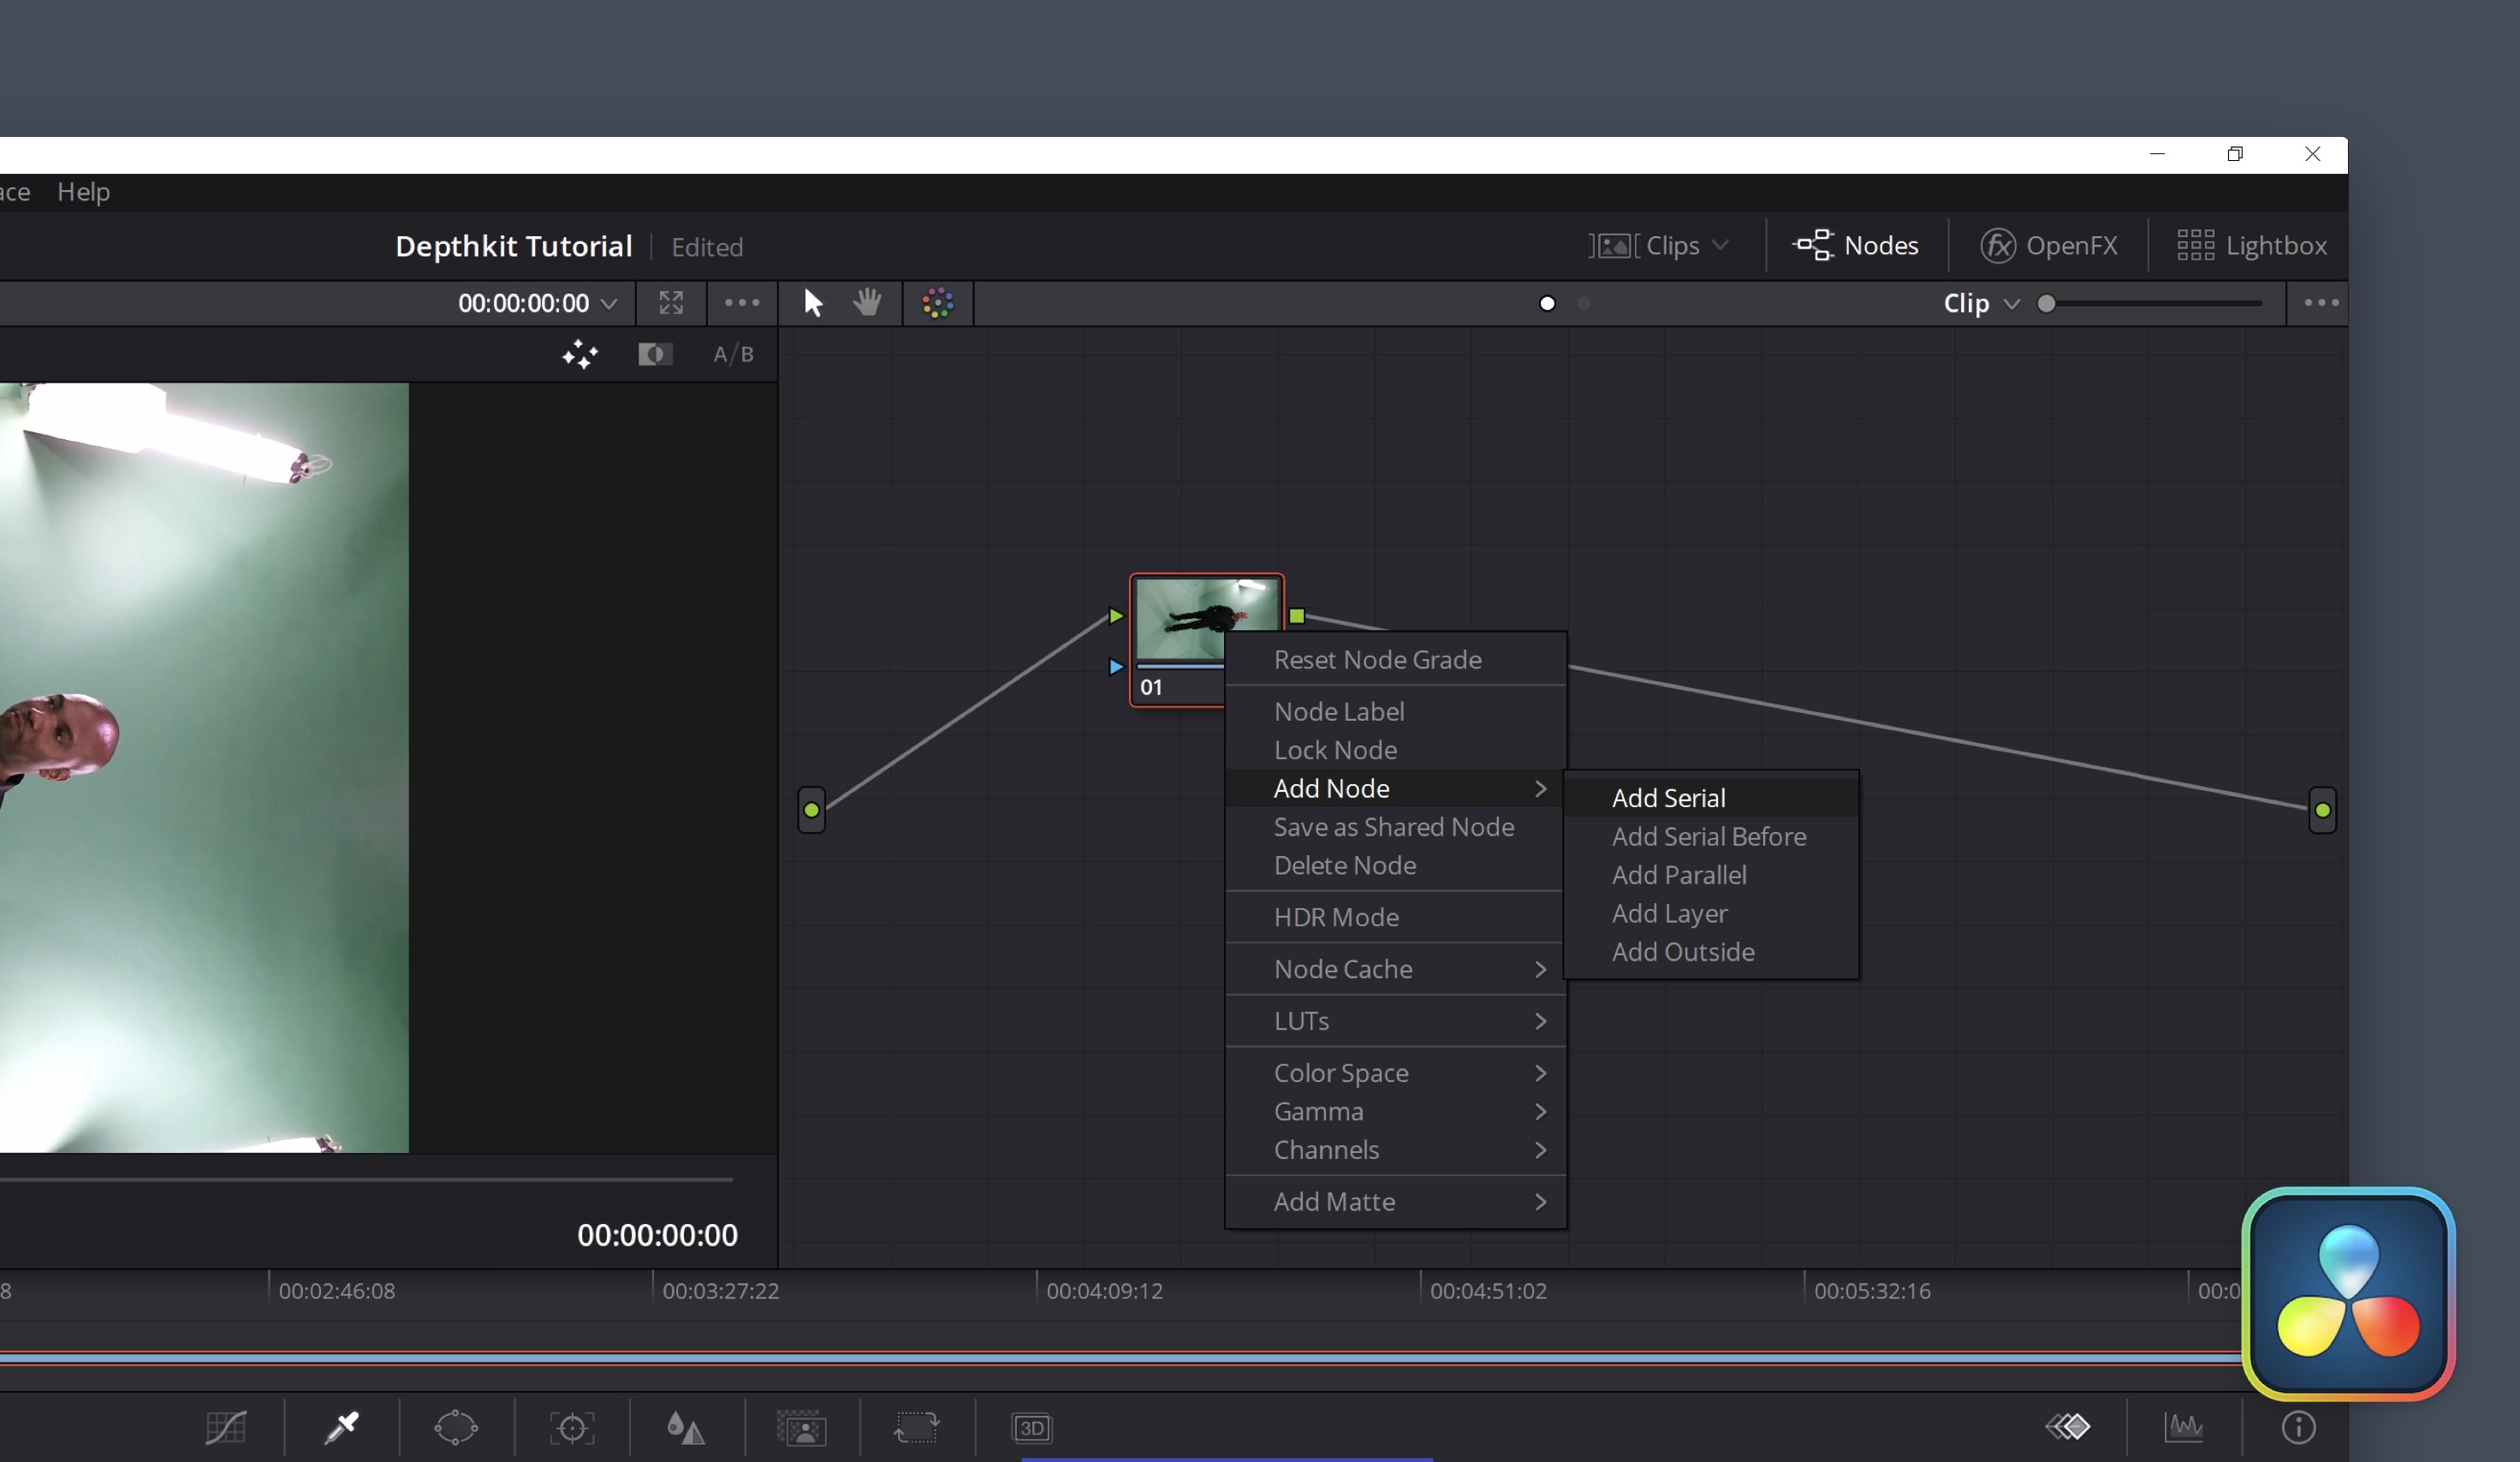Viewport: 2520px width, 1462px height.
Task: Open the OpenFX panel
Action: (2049, 245)
